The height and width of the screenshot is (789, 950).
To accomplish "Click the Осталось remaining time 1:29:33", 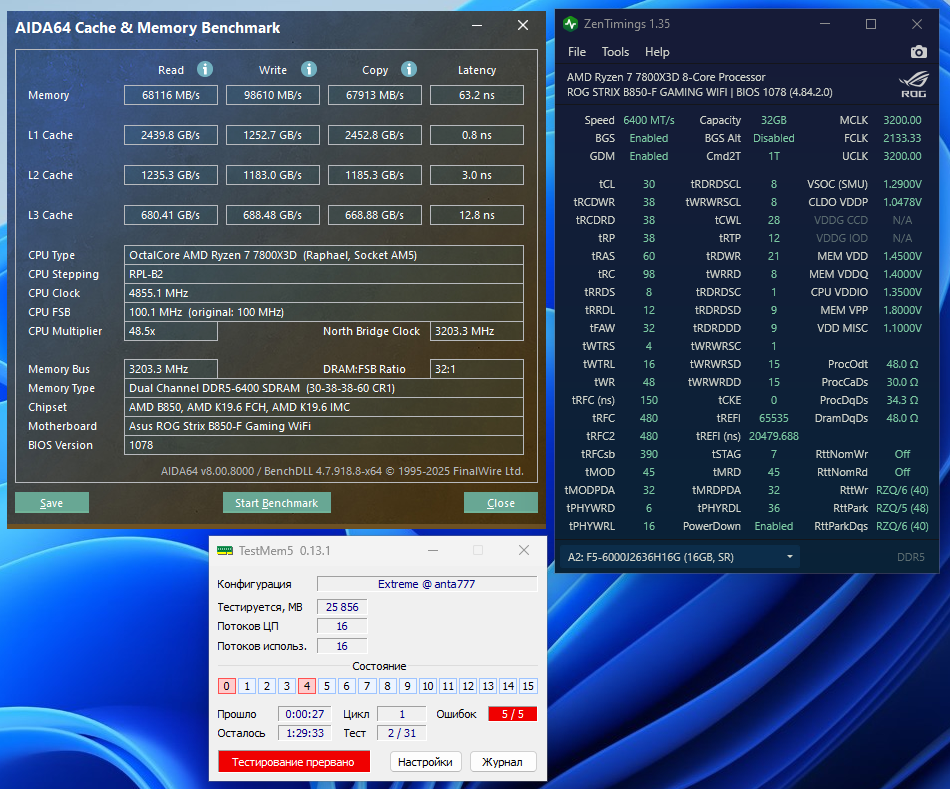I will 305,733.
